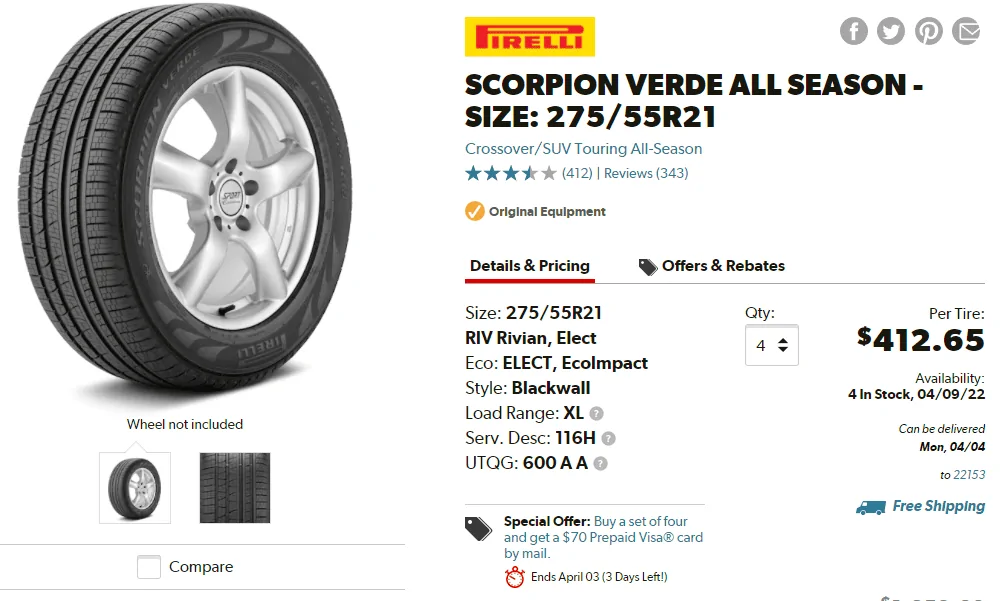The width and height of the screenshot is (1008, 601).
Task: Pin product using Pinterest icon
Action: point(929,31)
